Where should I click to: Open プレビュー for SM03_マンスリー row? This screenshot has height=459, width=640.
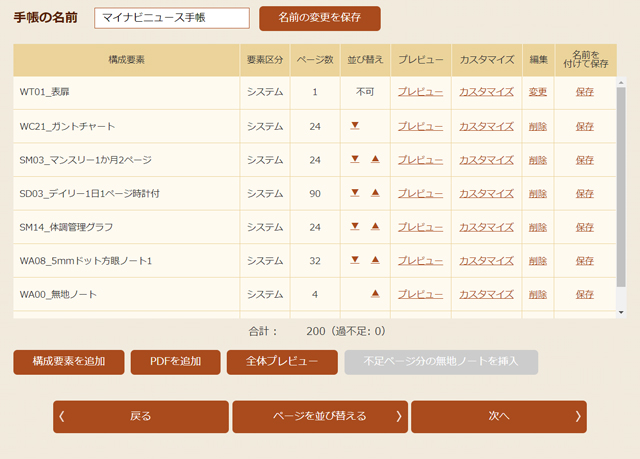420,160
